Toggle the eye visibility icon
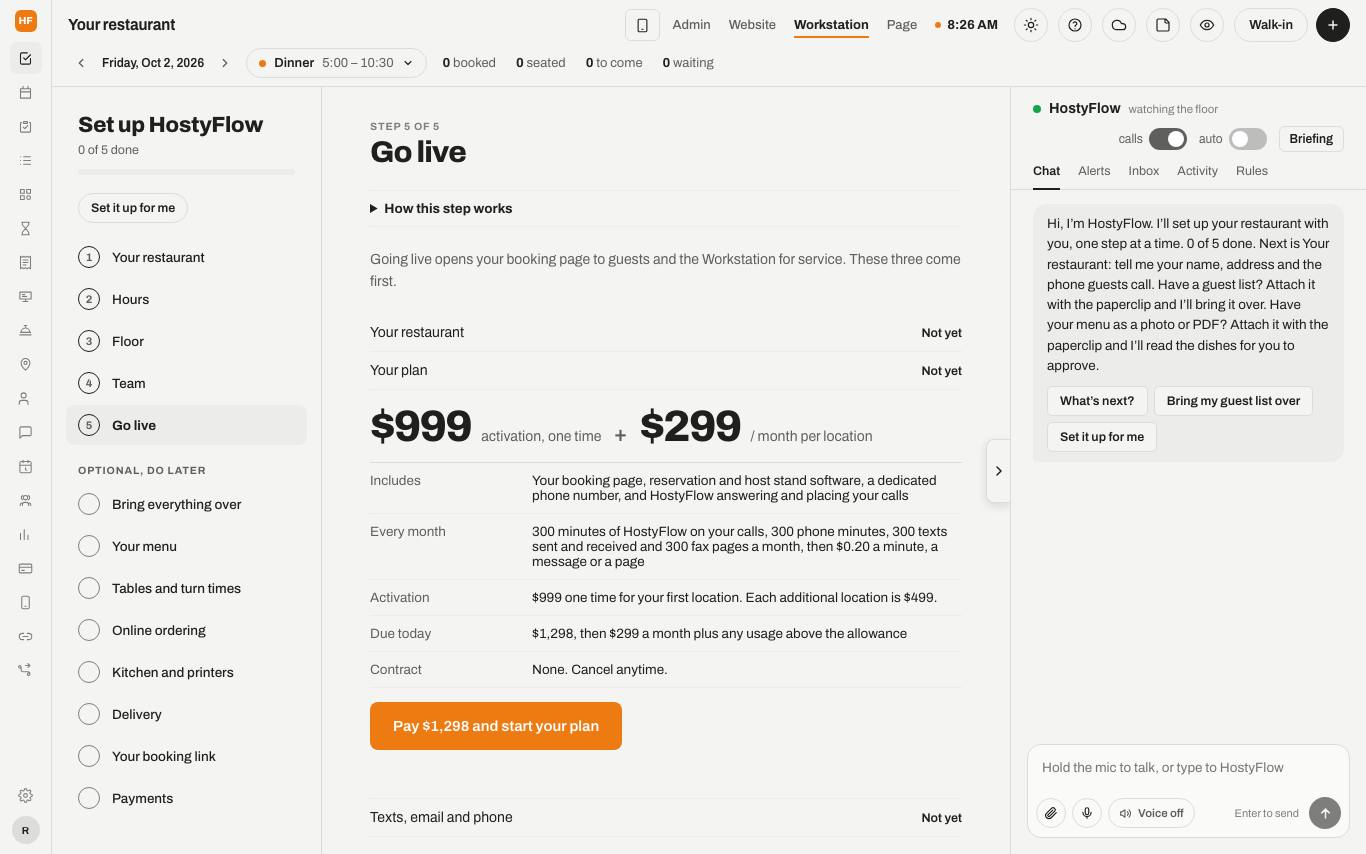This screenshot has height=854, width=1366. tap(1207, 25)
